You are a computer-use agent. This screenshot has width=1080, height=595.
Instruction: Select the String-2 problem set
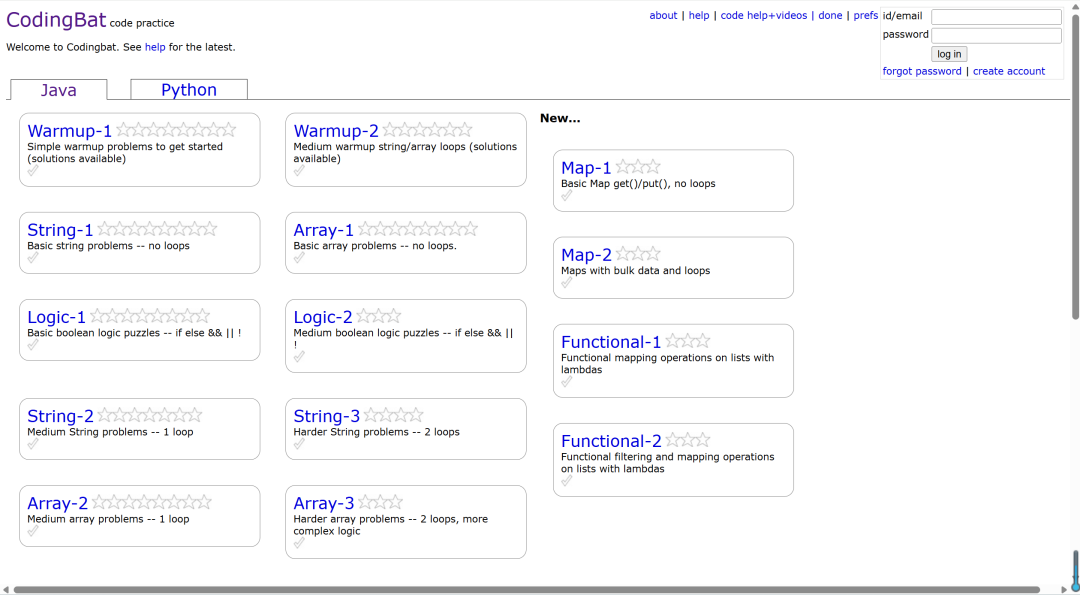tap(61, 416)
